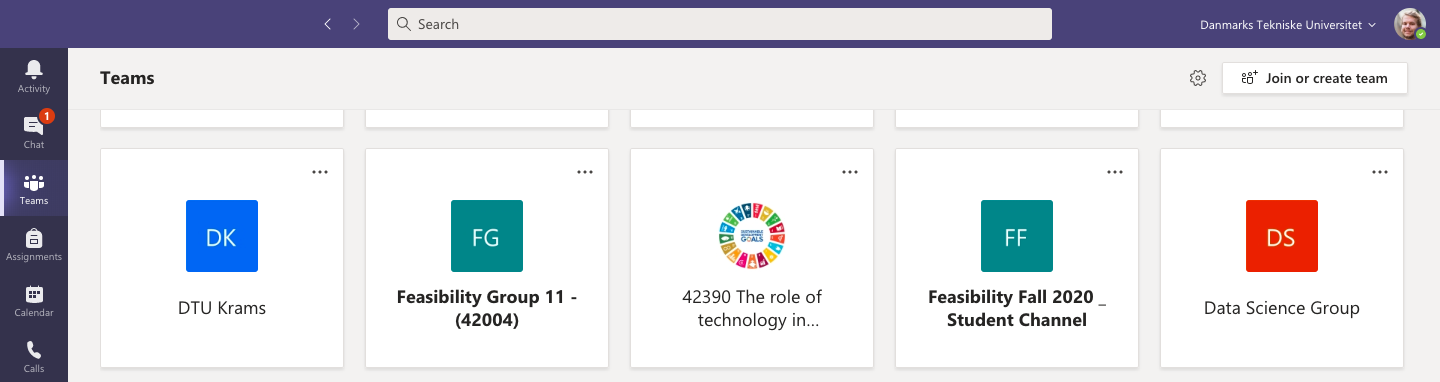Screen dimensions: 1440x382
Task: Click the Search input field
Action: 720,24
